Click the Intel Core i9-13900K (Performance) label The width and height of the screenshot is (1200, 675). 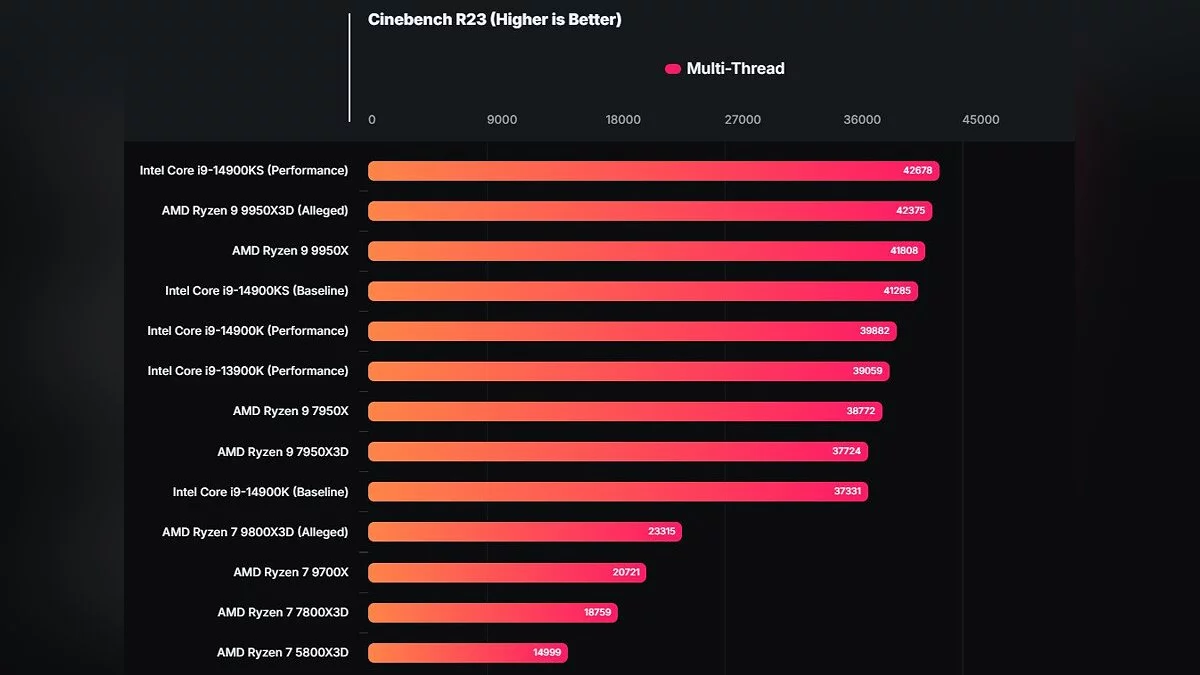(248, 371)
